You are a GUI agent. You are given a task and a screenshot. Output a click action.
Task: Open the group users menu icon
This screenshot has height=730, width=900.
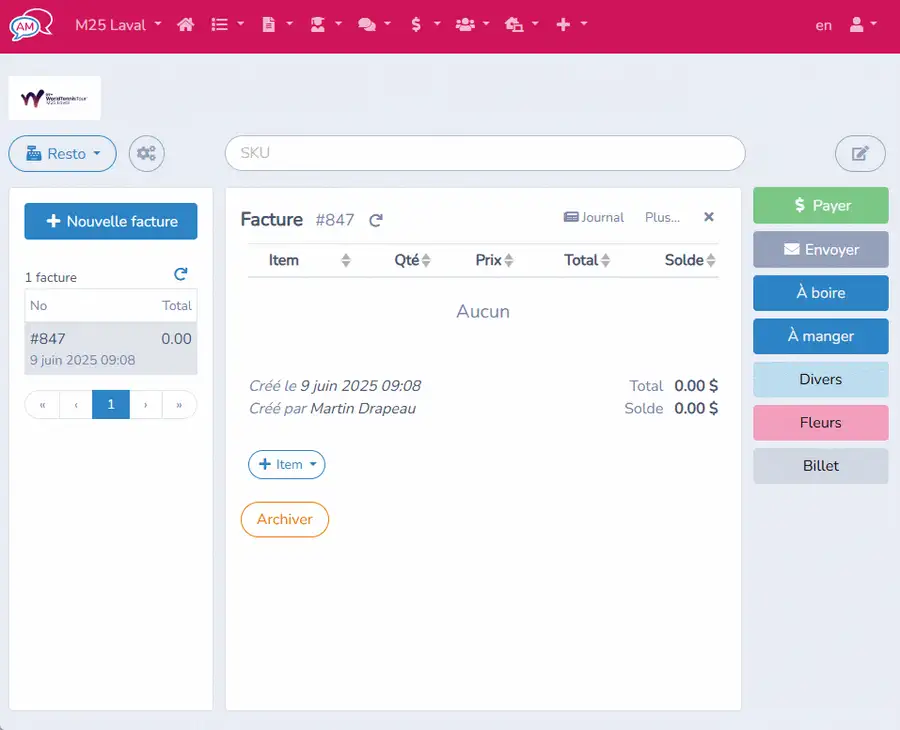pyautogui.click(x=472, y=25)
